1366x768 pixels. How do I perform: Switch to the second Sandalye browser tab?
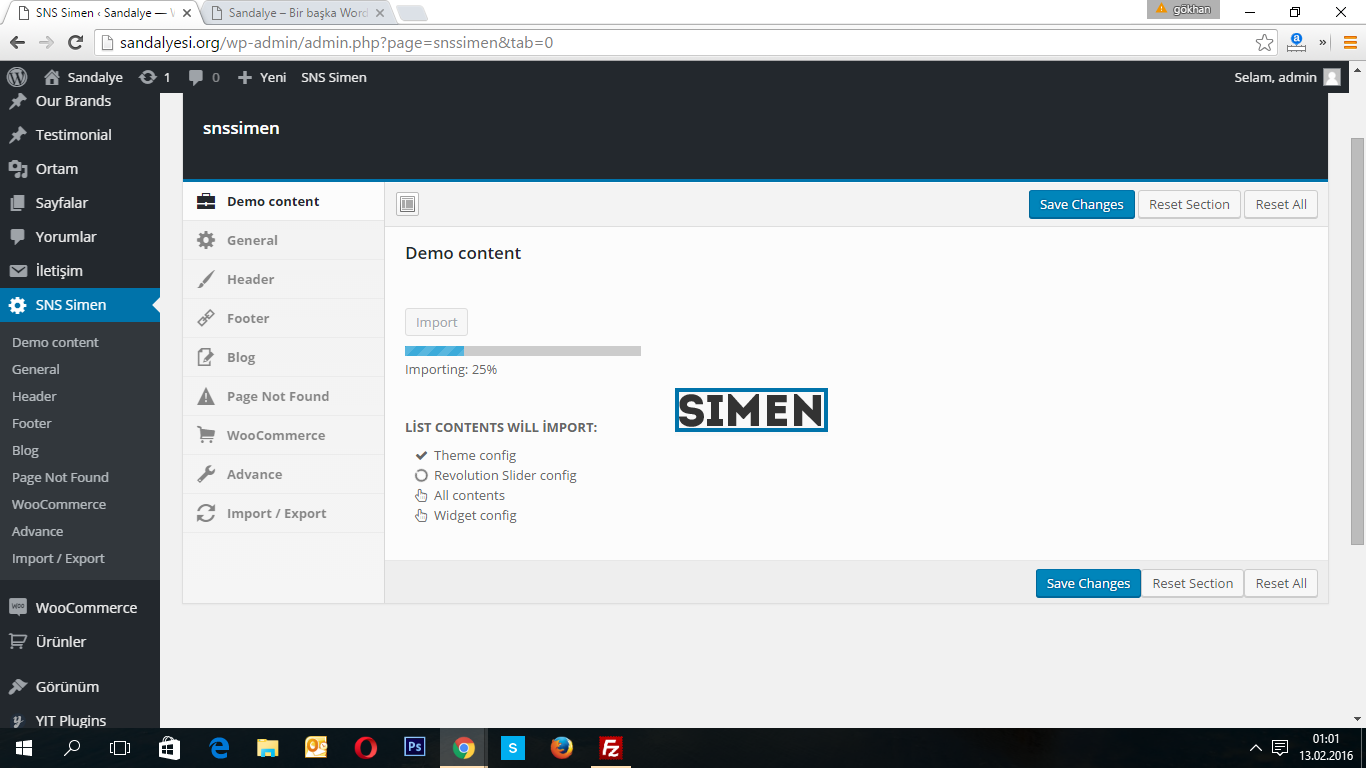(297, 13)
